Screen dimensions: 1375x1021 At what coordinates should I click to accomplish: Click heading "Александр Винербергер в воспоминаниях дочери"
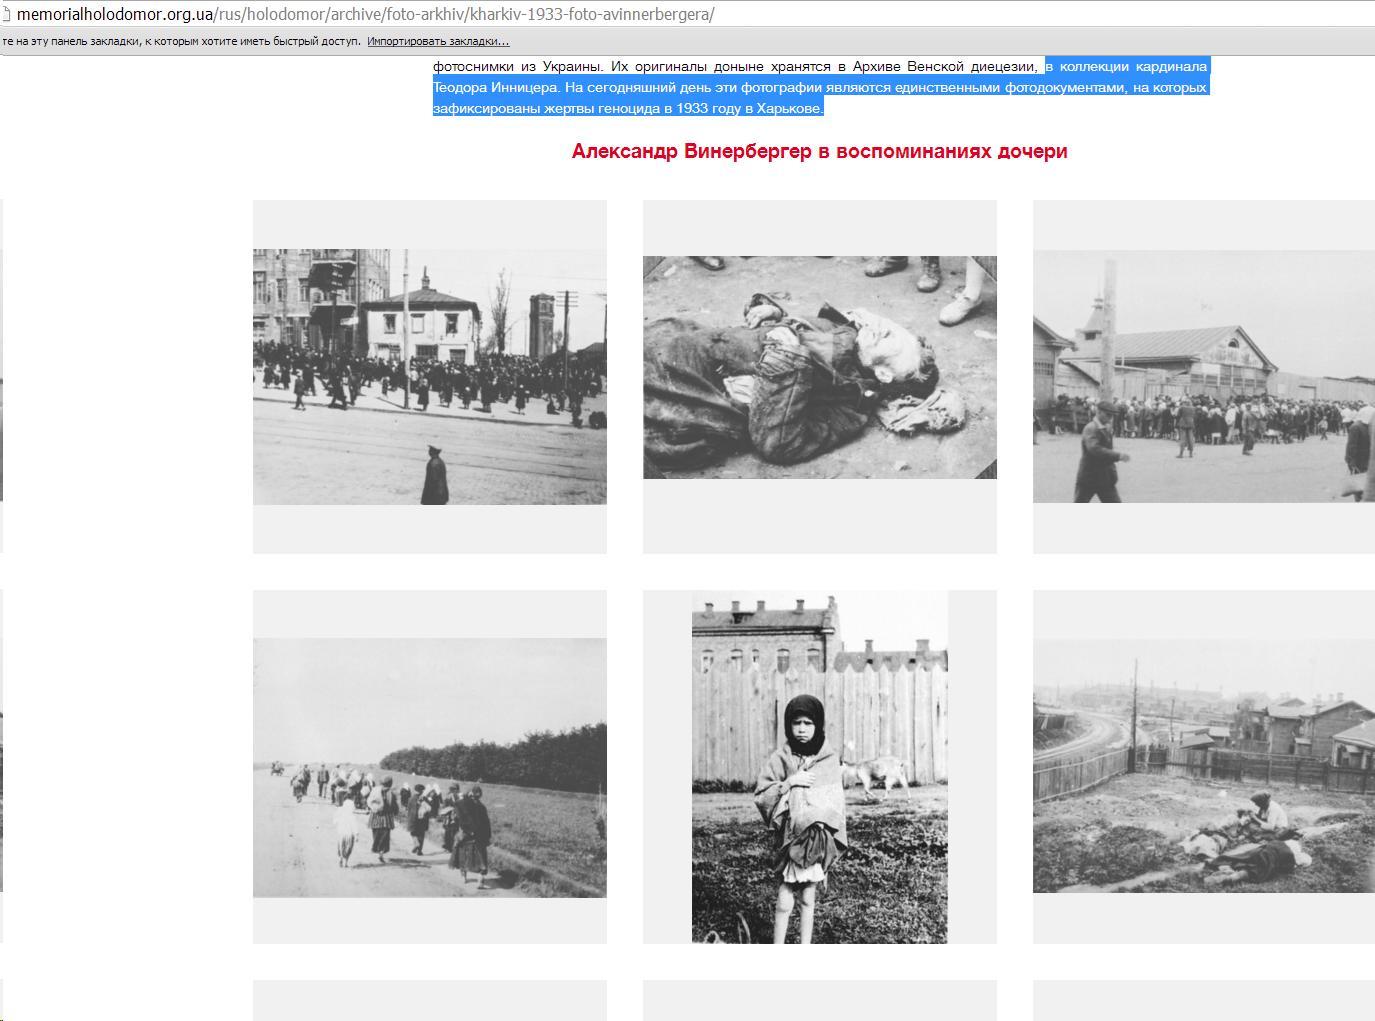[x=819, y=151]
